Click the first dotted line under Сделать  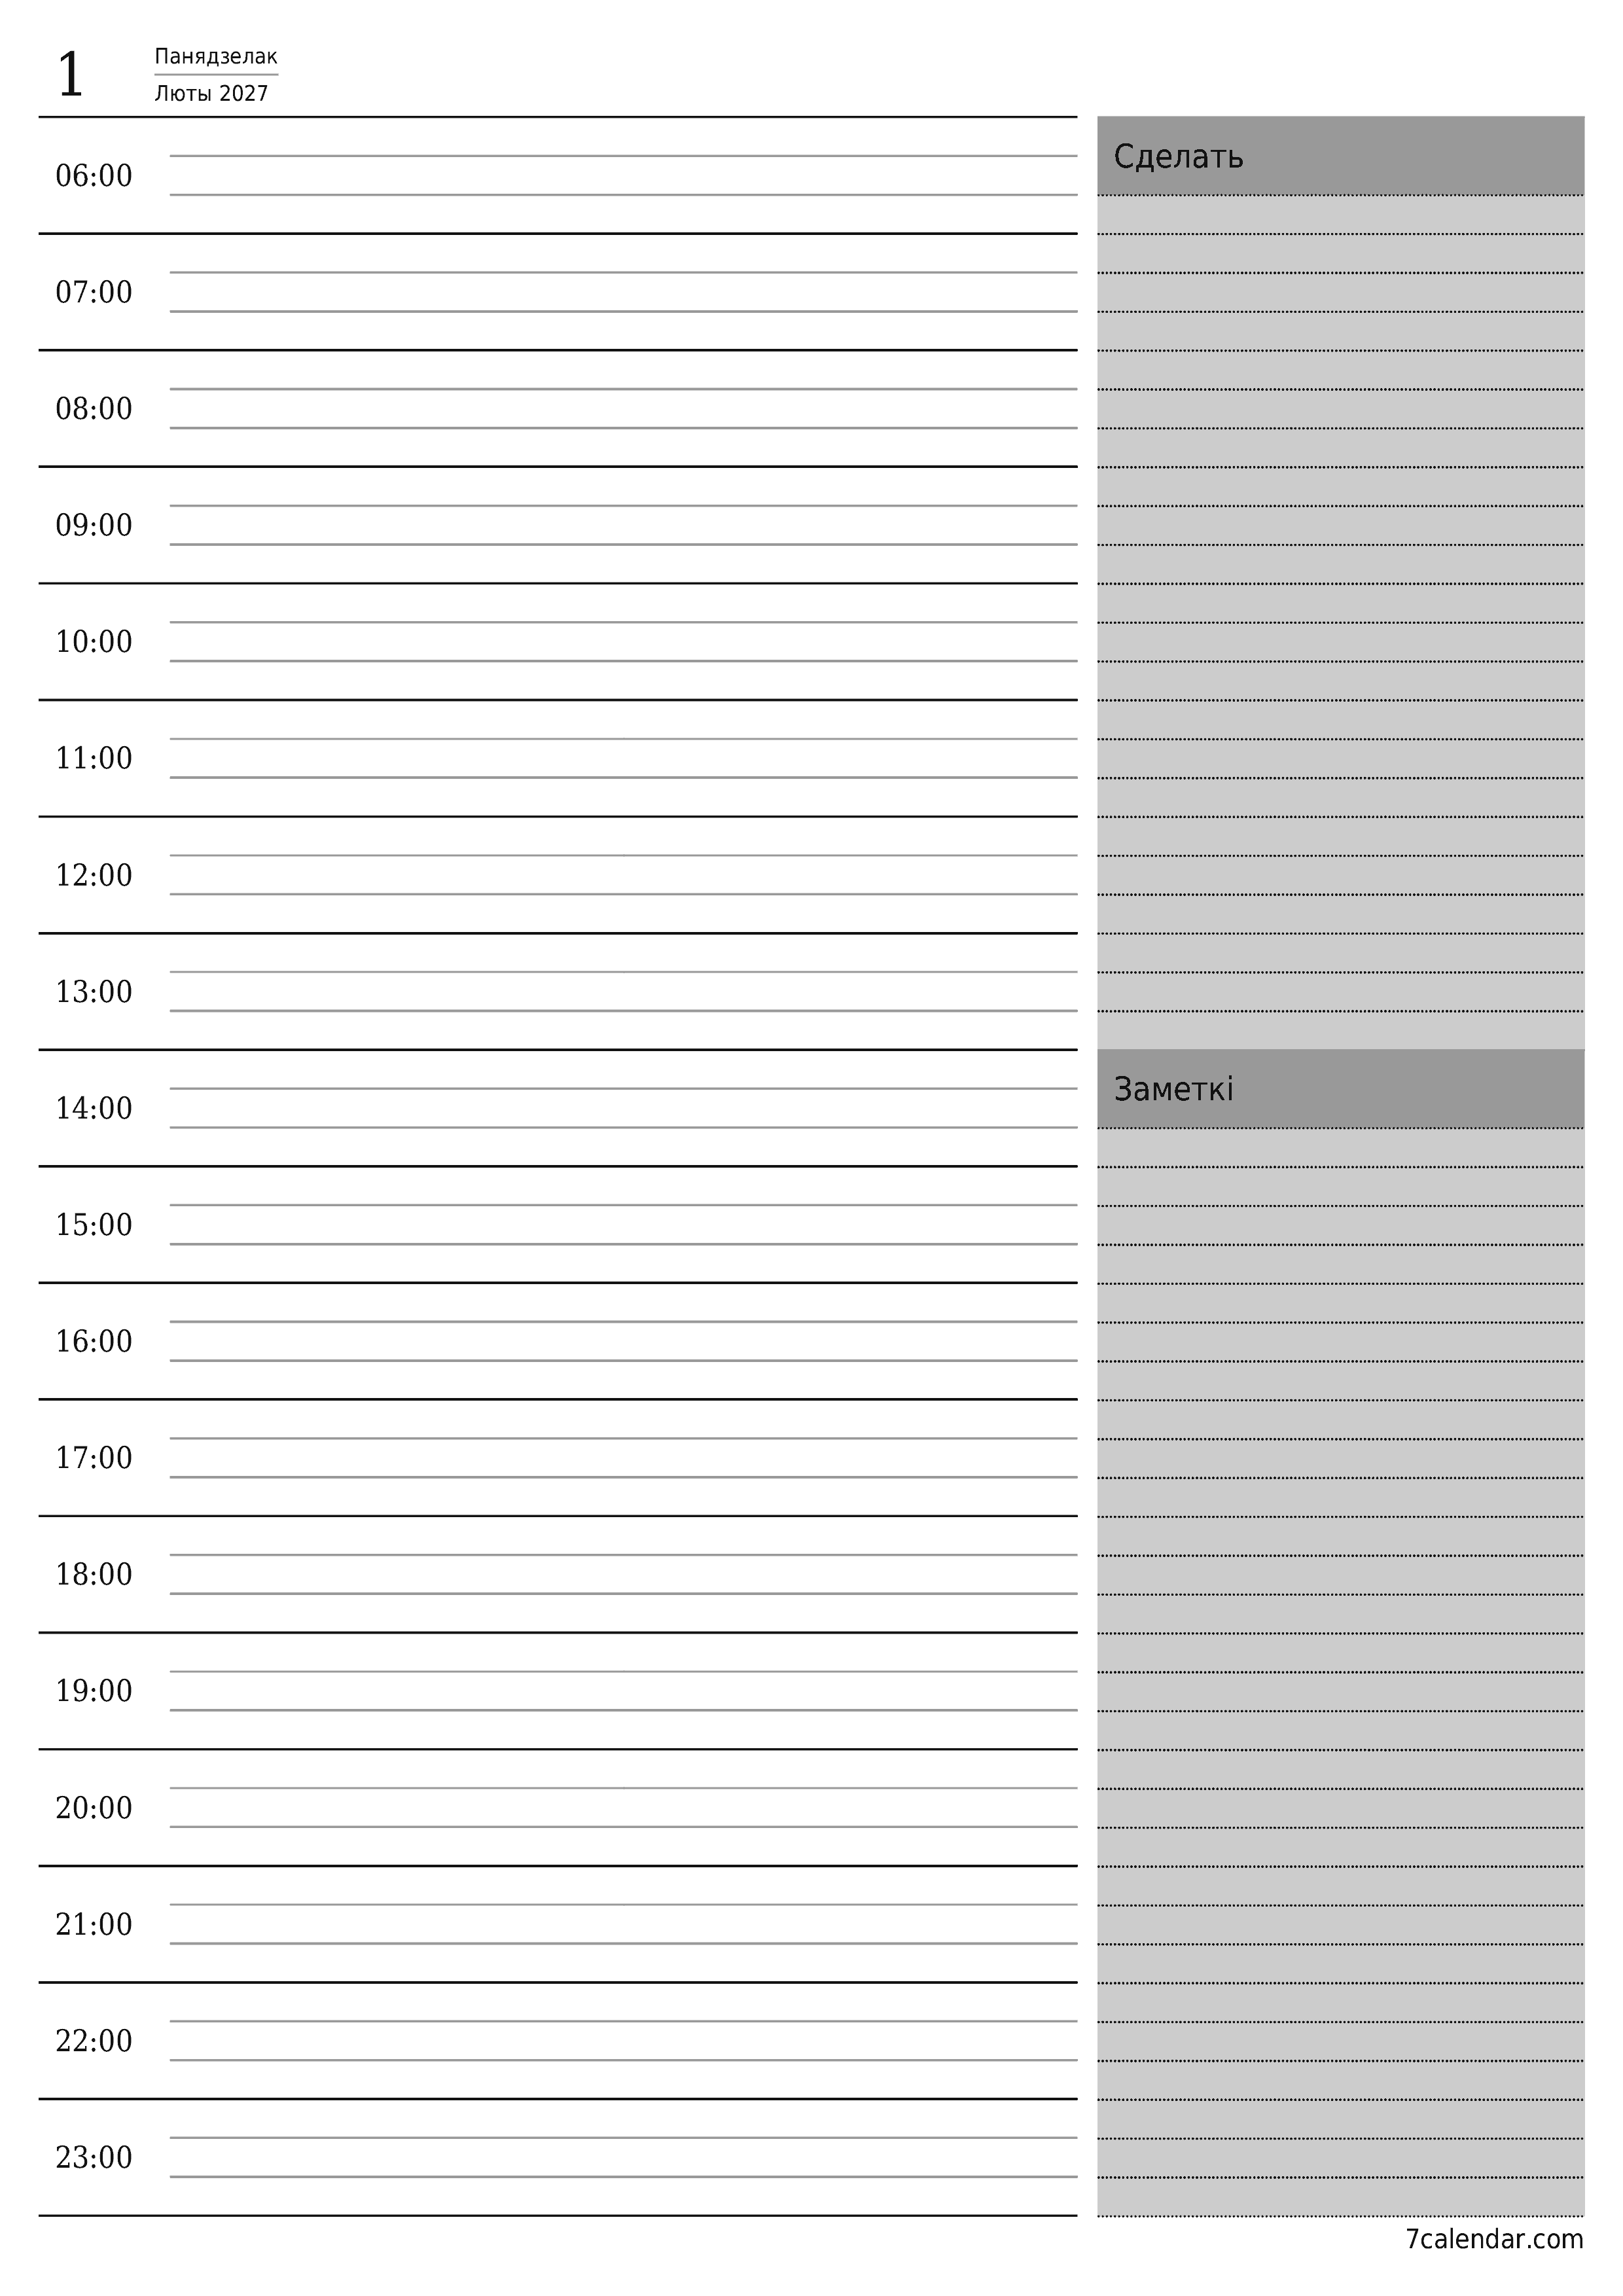[x=1353, y=206]
